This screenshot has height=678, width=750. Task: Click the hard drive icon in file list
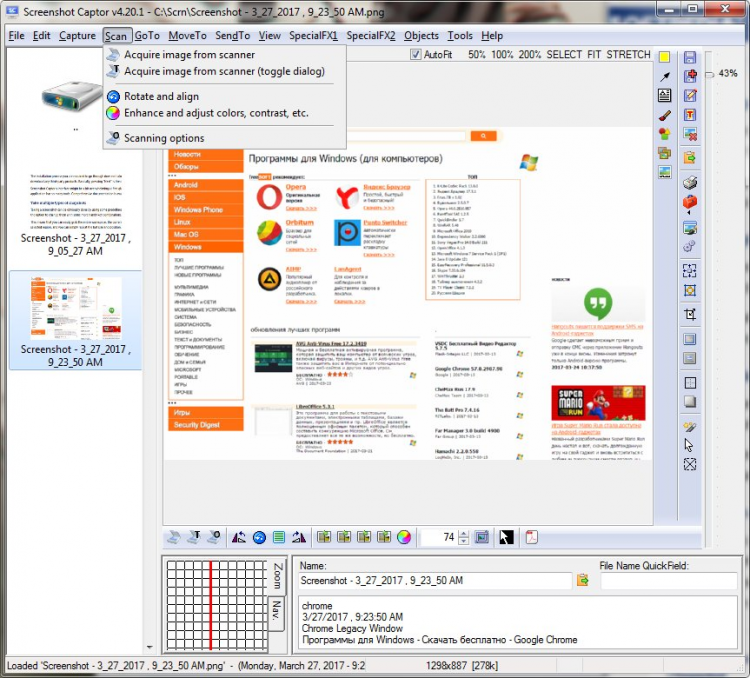coord(72,96)
